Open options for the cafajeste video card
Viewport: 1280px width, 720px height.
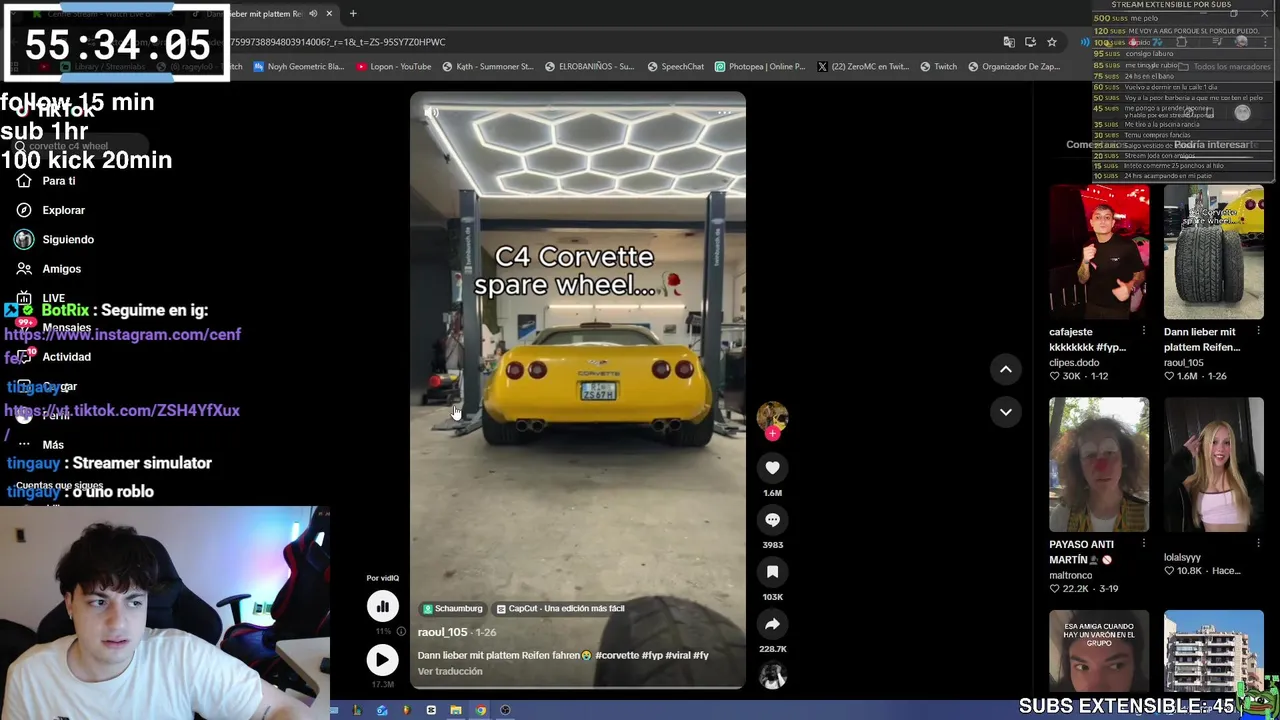1144,331
